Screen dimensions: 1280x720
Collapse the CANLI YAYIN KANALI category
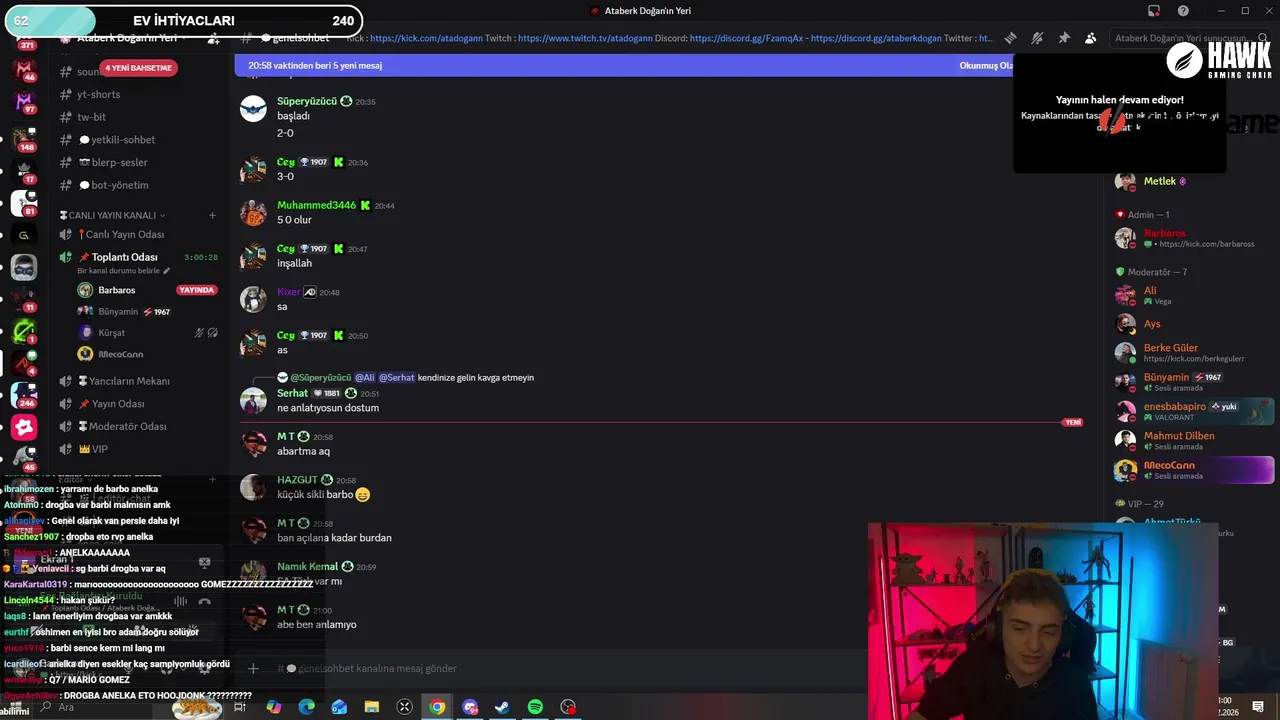(x=112, y=215)
